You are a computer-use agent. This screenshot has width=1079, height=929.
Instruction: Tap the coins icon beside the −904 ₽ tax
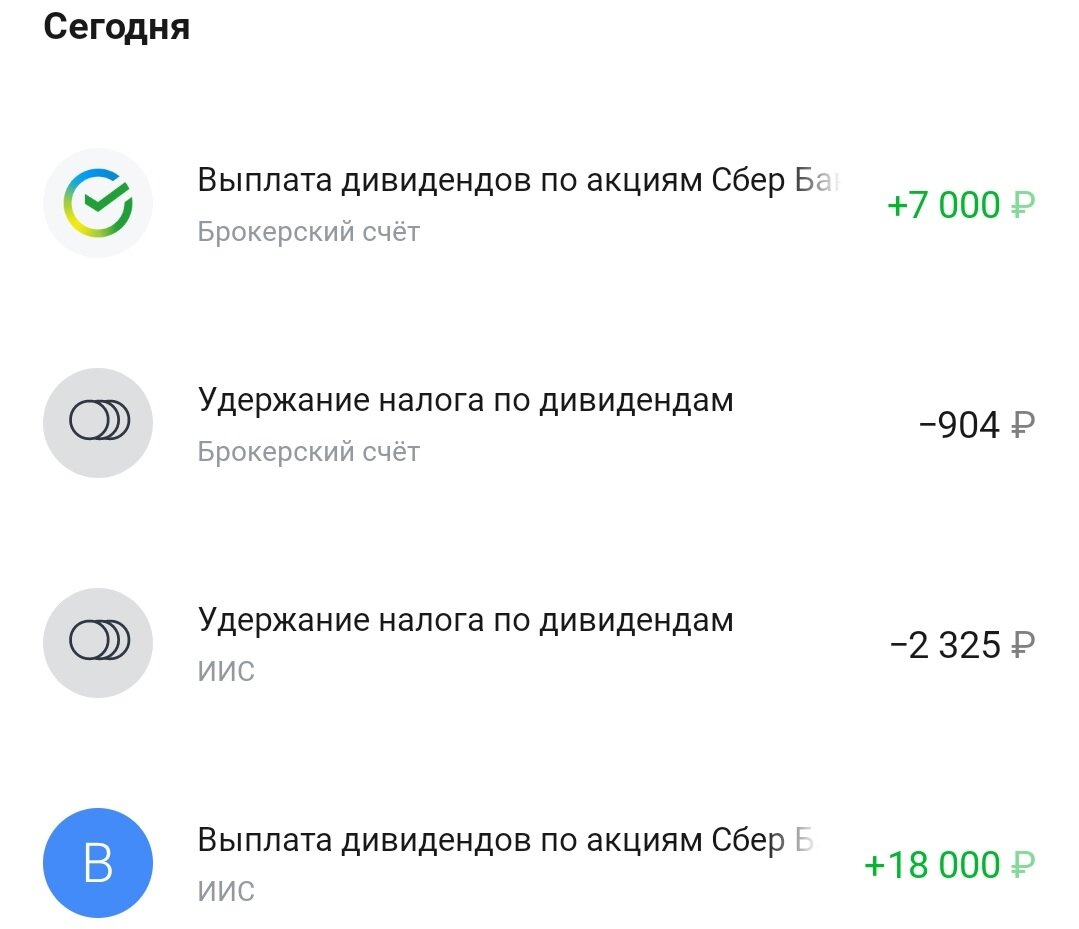click(98, 423)
